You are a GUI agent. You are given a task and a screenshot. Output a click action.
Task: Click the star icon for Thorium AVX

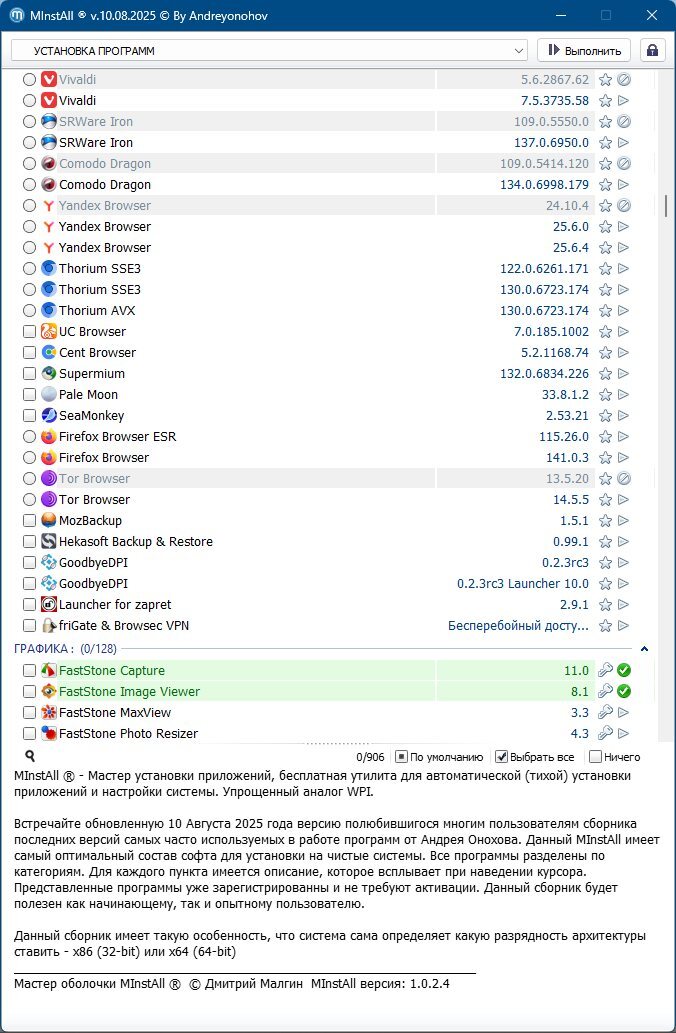[605, 310]
